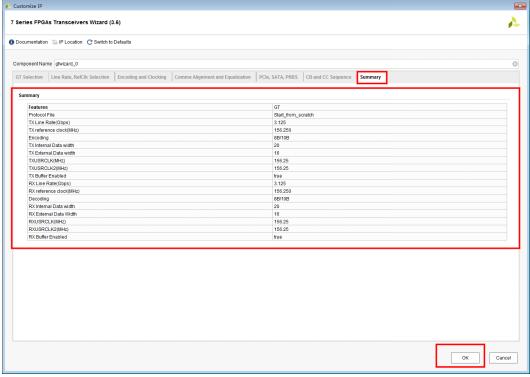Image resolution: width=530 pixels, height=377 pixels.
Task: Click the Customize IP title bar icon
Action: [x=8, y=6]
